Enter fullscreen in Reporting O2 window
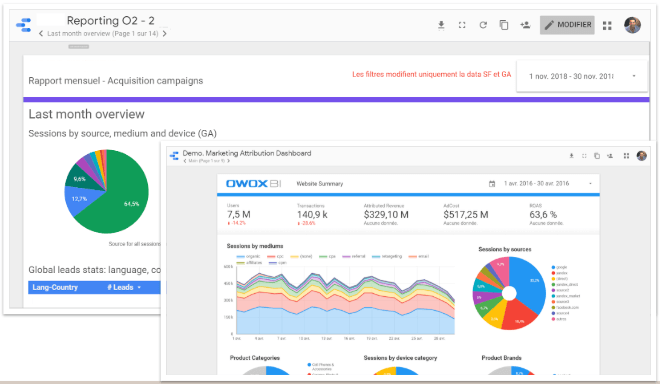Screen dimensions: 660x384 pyautogui.click(x=462, y=25)
